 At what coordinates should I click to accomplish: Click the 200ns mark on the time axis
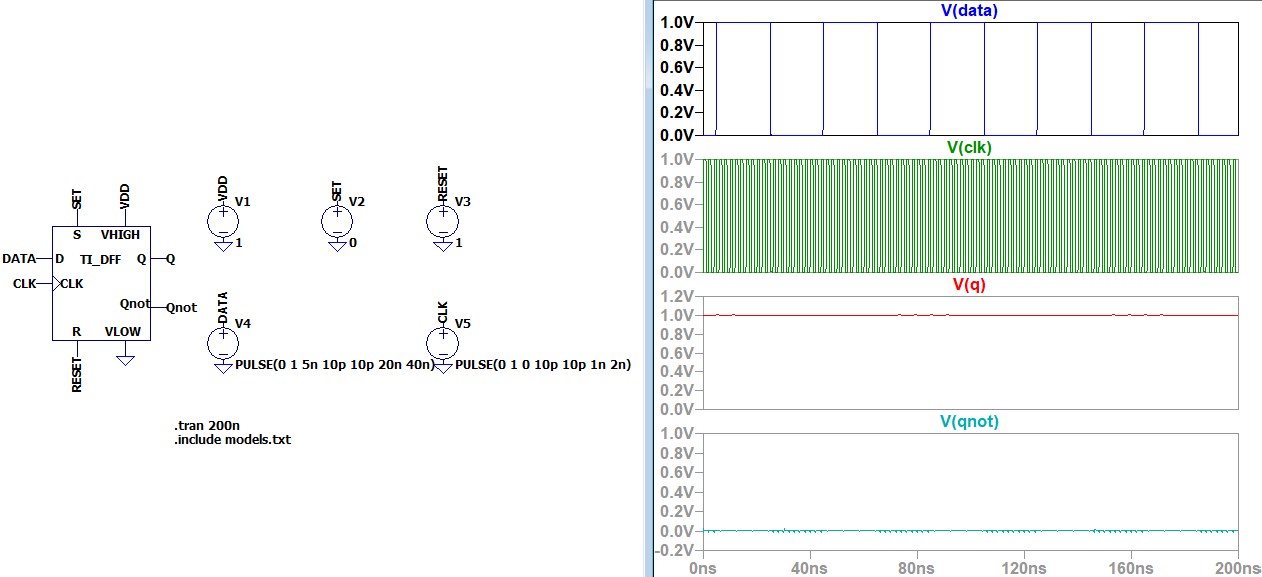tap(1236, 567)
